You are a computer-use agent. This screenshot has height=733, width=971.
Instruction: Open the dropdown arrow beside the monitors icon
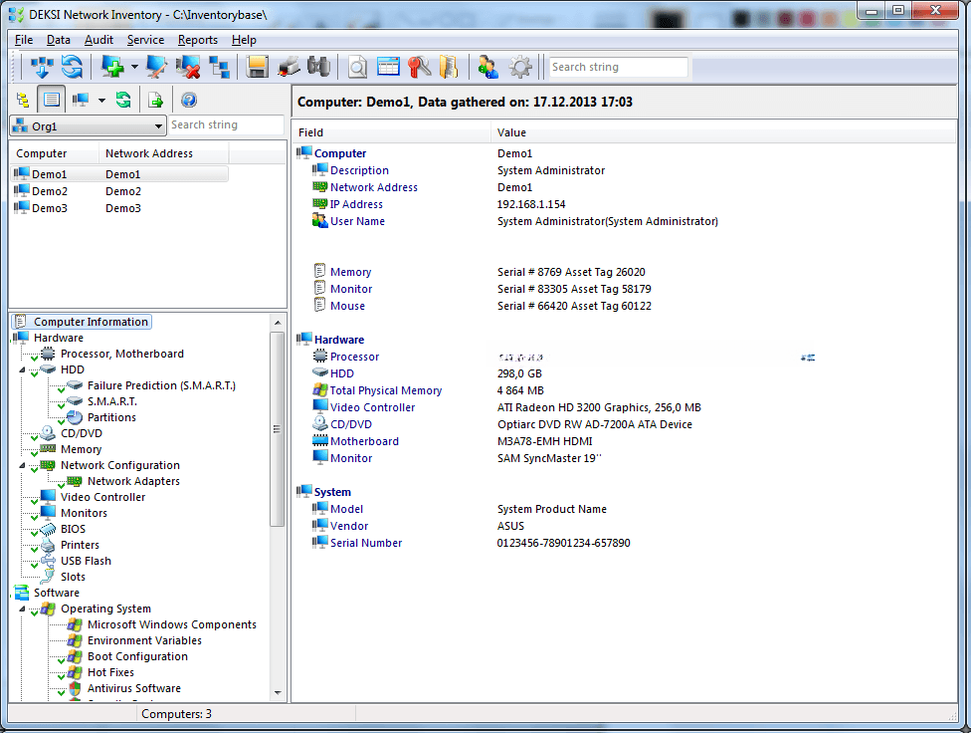[102, 100]
